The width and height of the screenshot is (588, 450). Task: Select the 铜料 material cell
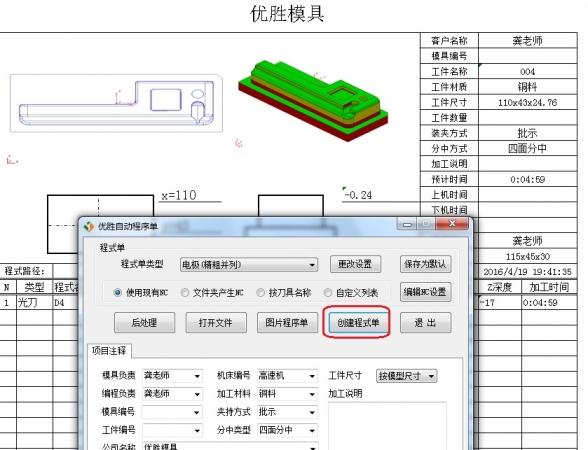tap(528, 87)
